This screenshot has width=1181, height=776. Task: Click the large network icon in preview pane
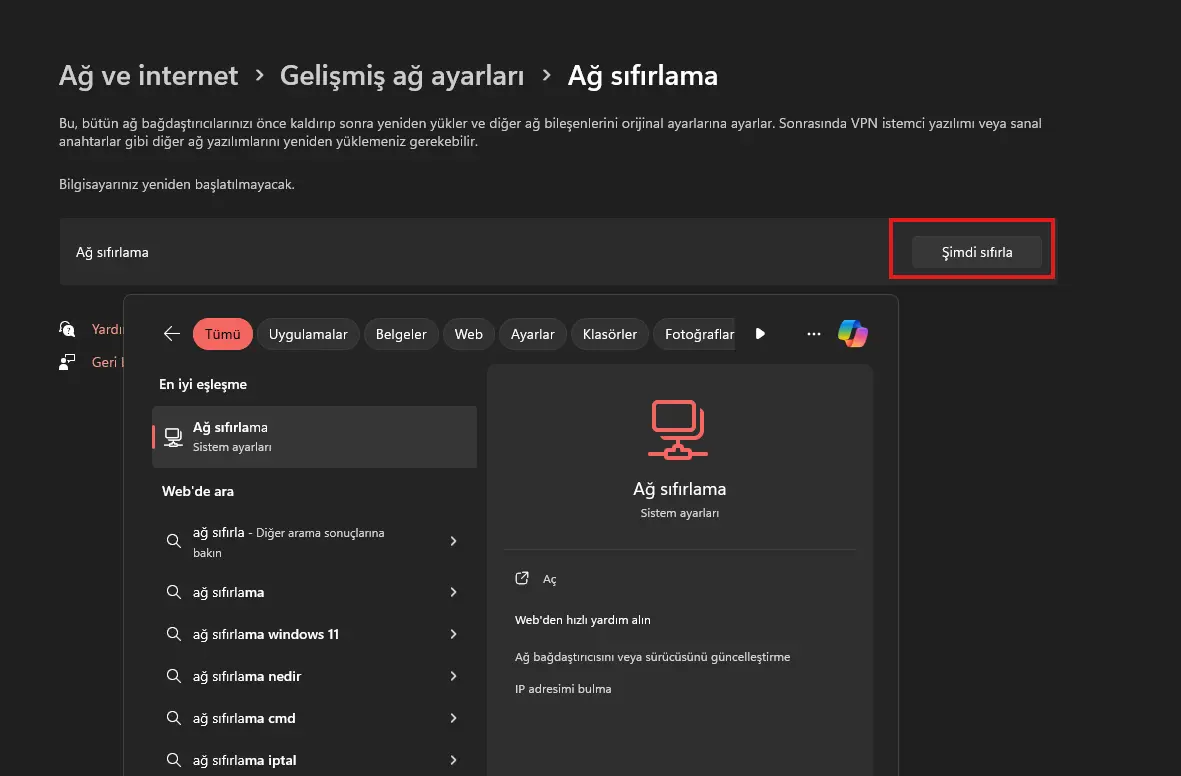(678, 429)
